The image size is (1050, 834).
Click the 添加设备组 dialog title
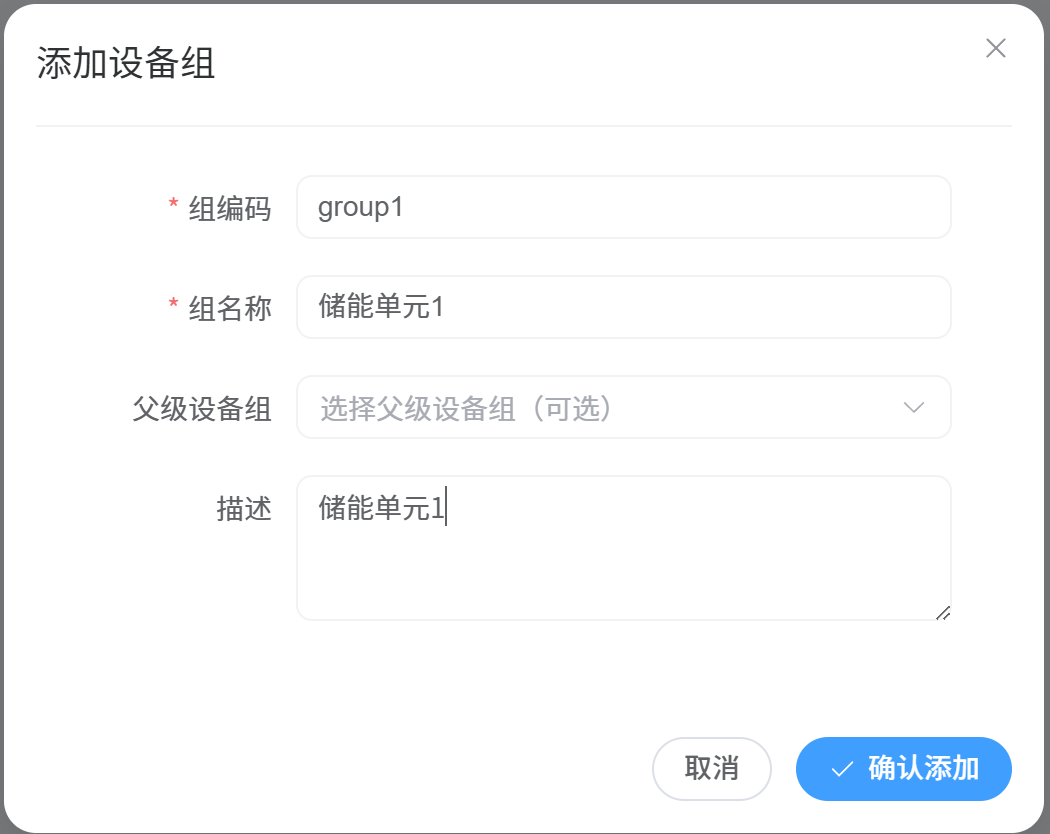(126, 64)
